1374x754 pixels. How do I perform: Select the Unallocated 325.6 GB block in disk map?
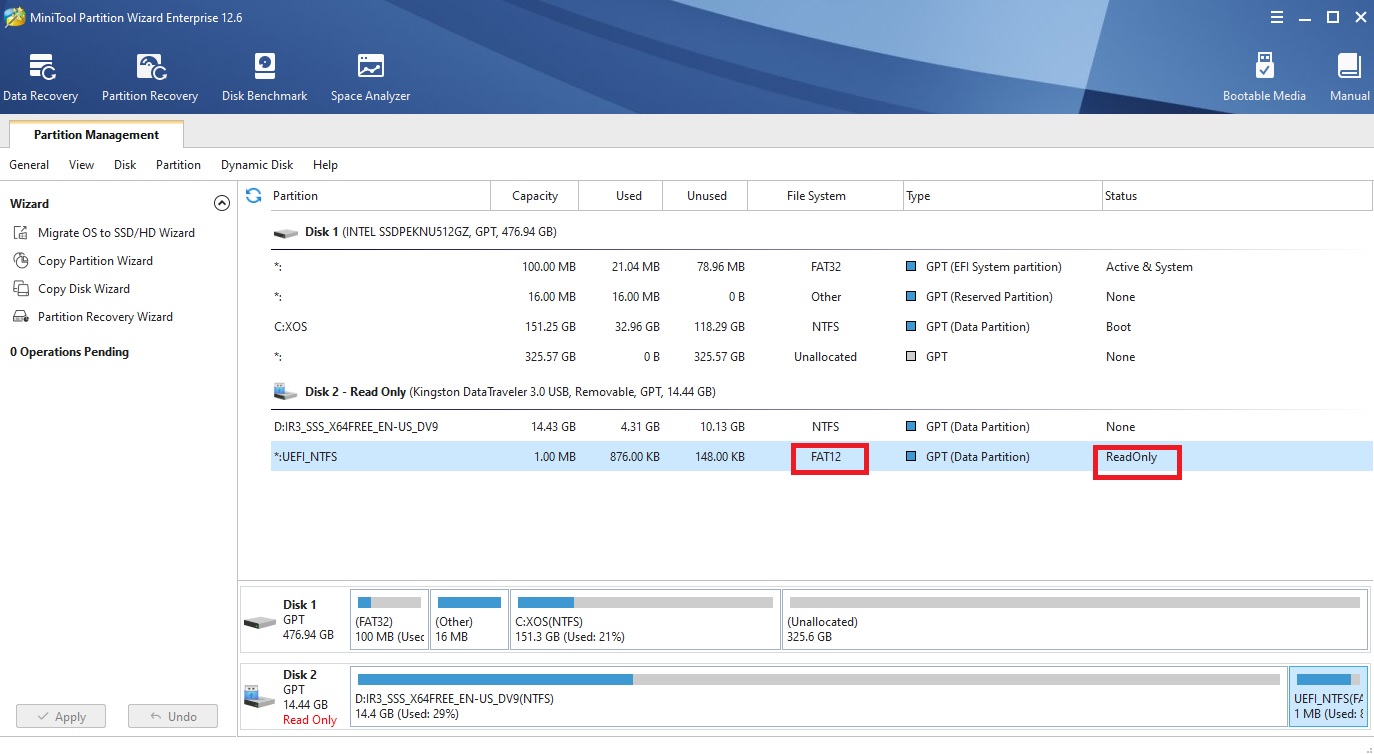pos(1074,620)
